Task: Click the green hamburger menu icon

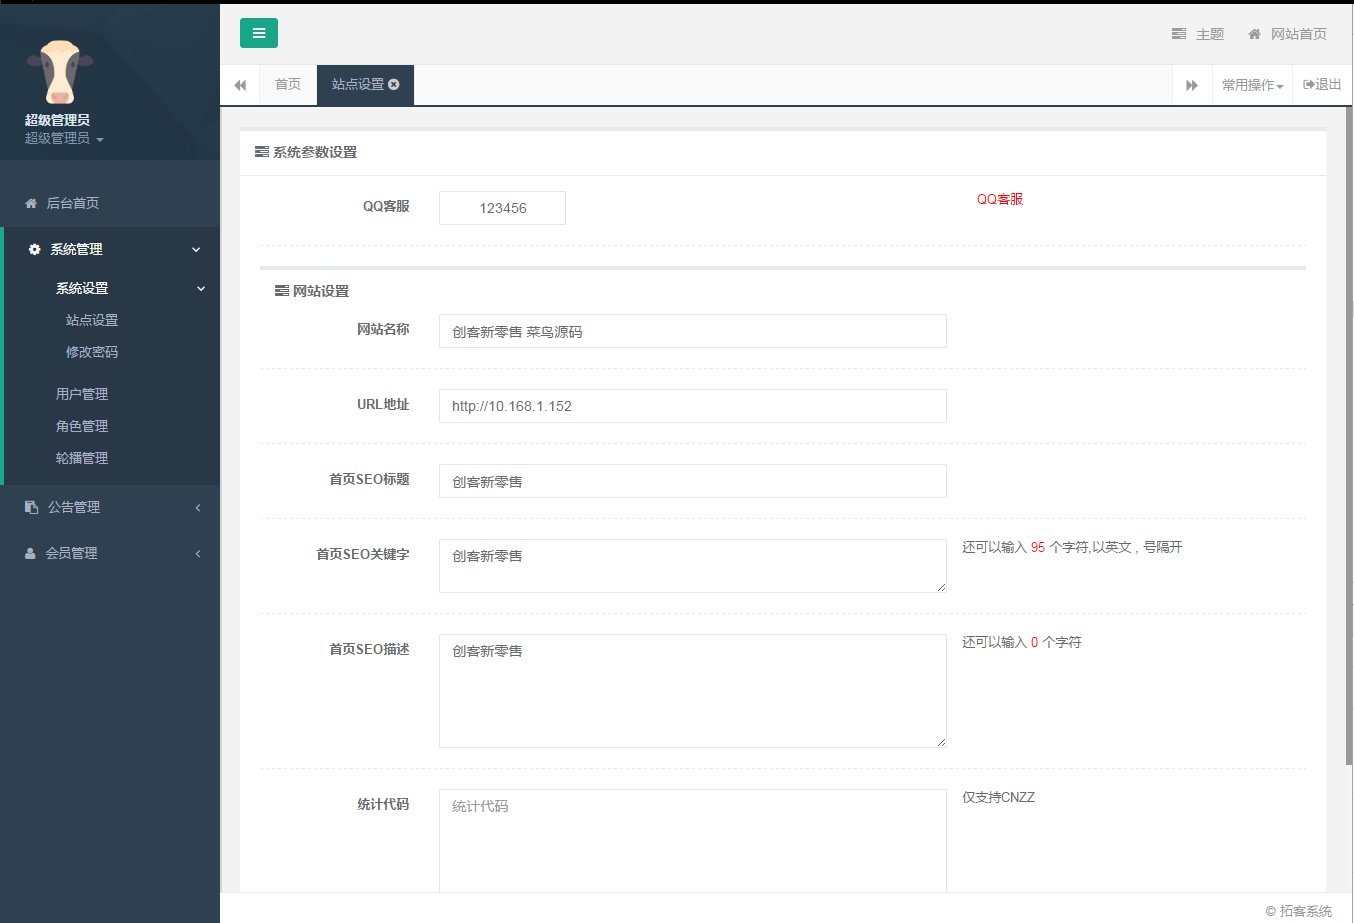Action: [x=259, y=33]
